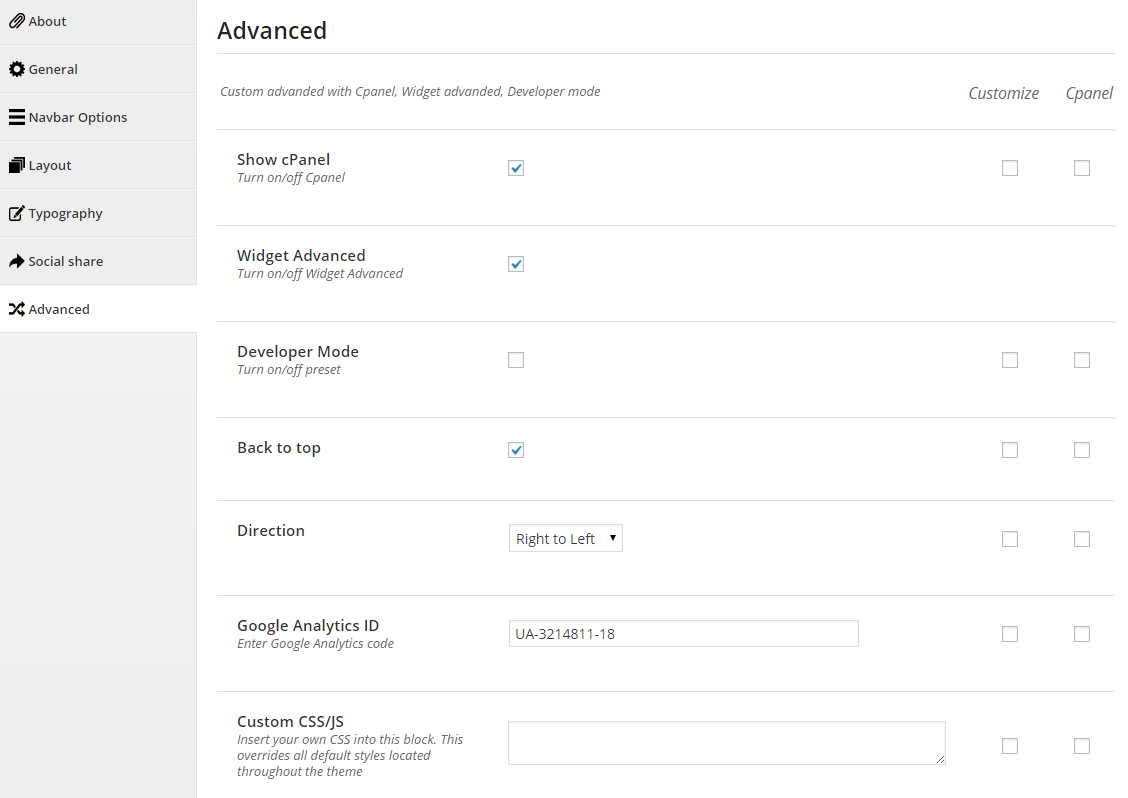1128x798 pixels.
Task: Click the share arrow Social share icon
Action: pos(17,261)
